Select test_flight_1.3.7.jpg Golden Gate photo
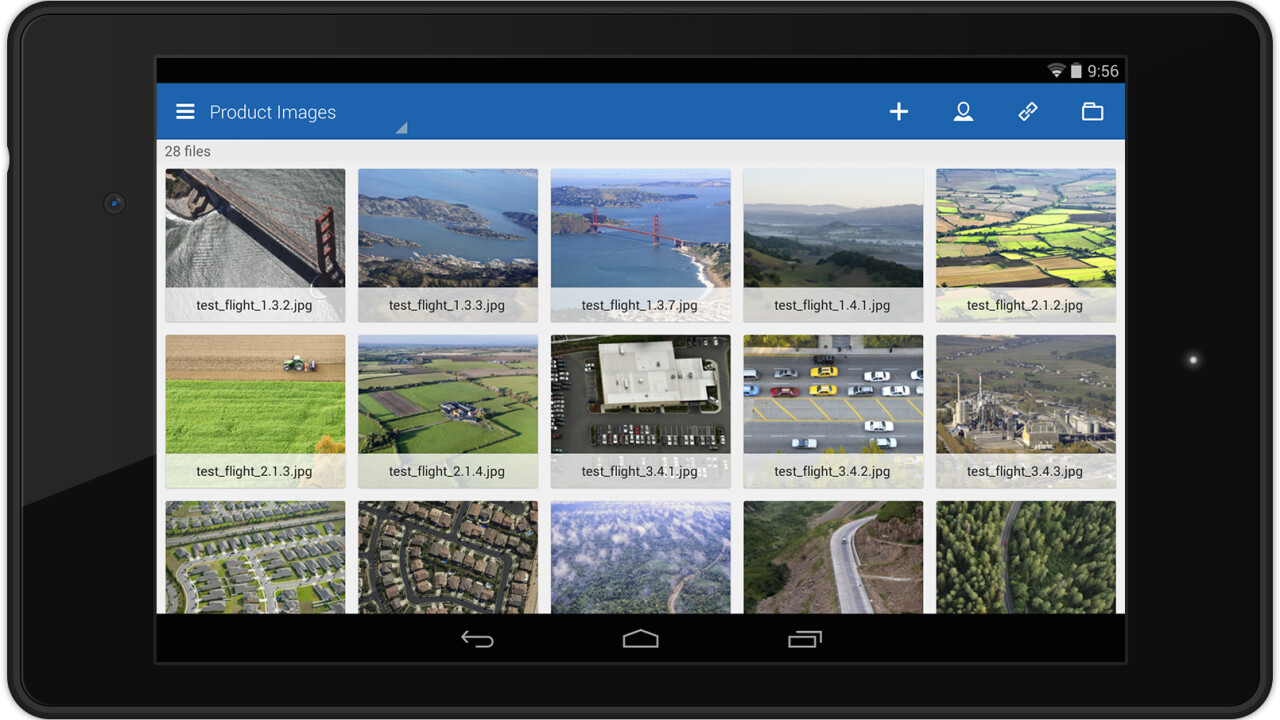This screenshot has width=1280, height=720. [640, 240]
